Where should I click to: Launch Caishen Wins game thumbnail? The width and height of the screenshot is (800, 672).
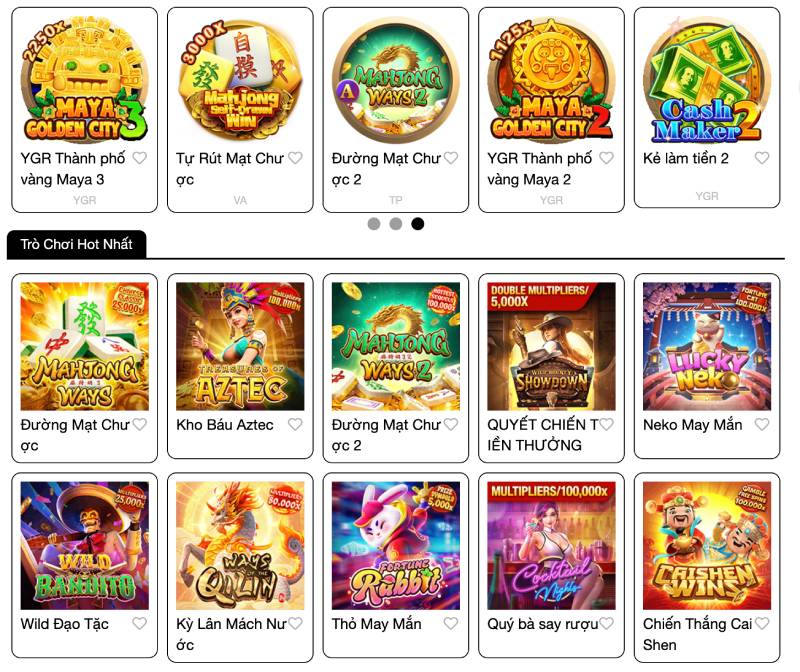click(707, 545)
